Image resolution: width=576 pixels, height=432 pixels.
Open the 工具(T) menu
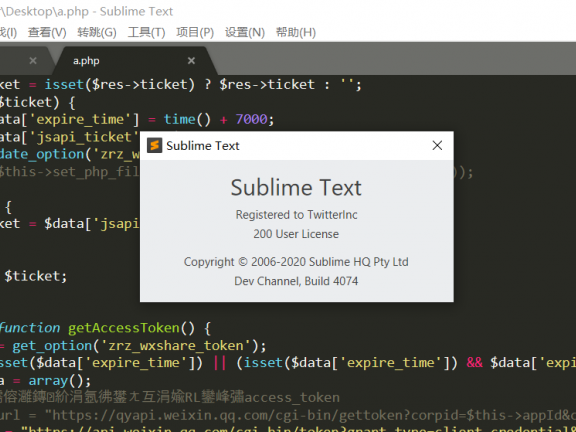pos(147,32)
